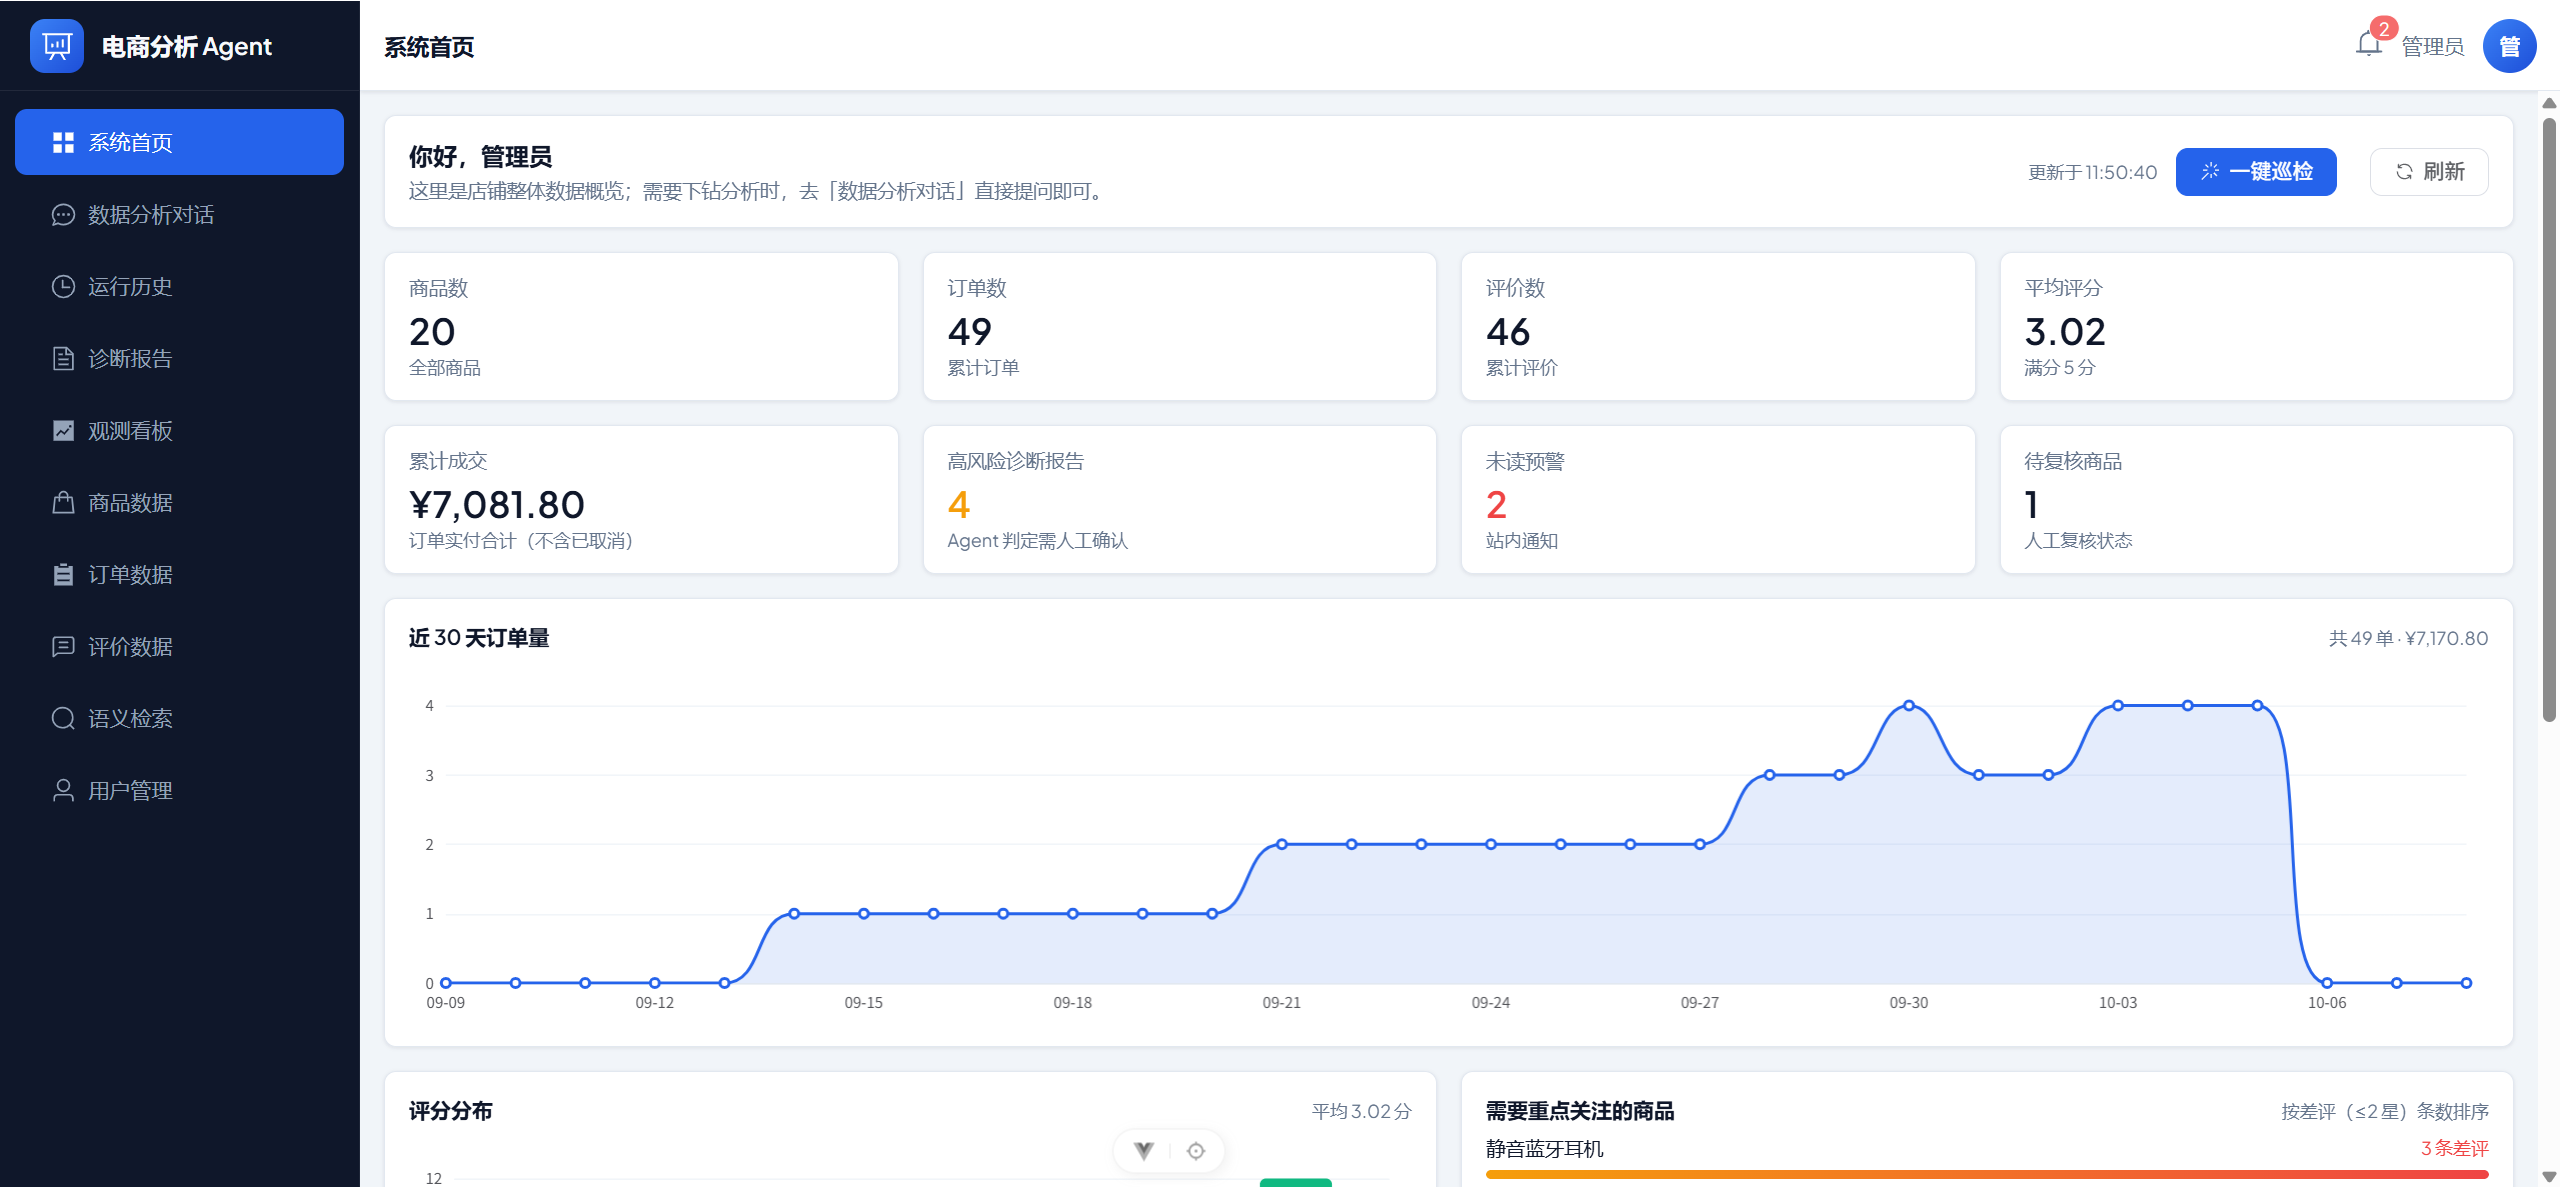This screenshot has height=1187, width=2560.
Task: Click the 一键巡检 button
Action: click(x=2256, y=172)
